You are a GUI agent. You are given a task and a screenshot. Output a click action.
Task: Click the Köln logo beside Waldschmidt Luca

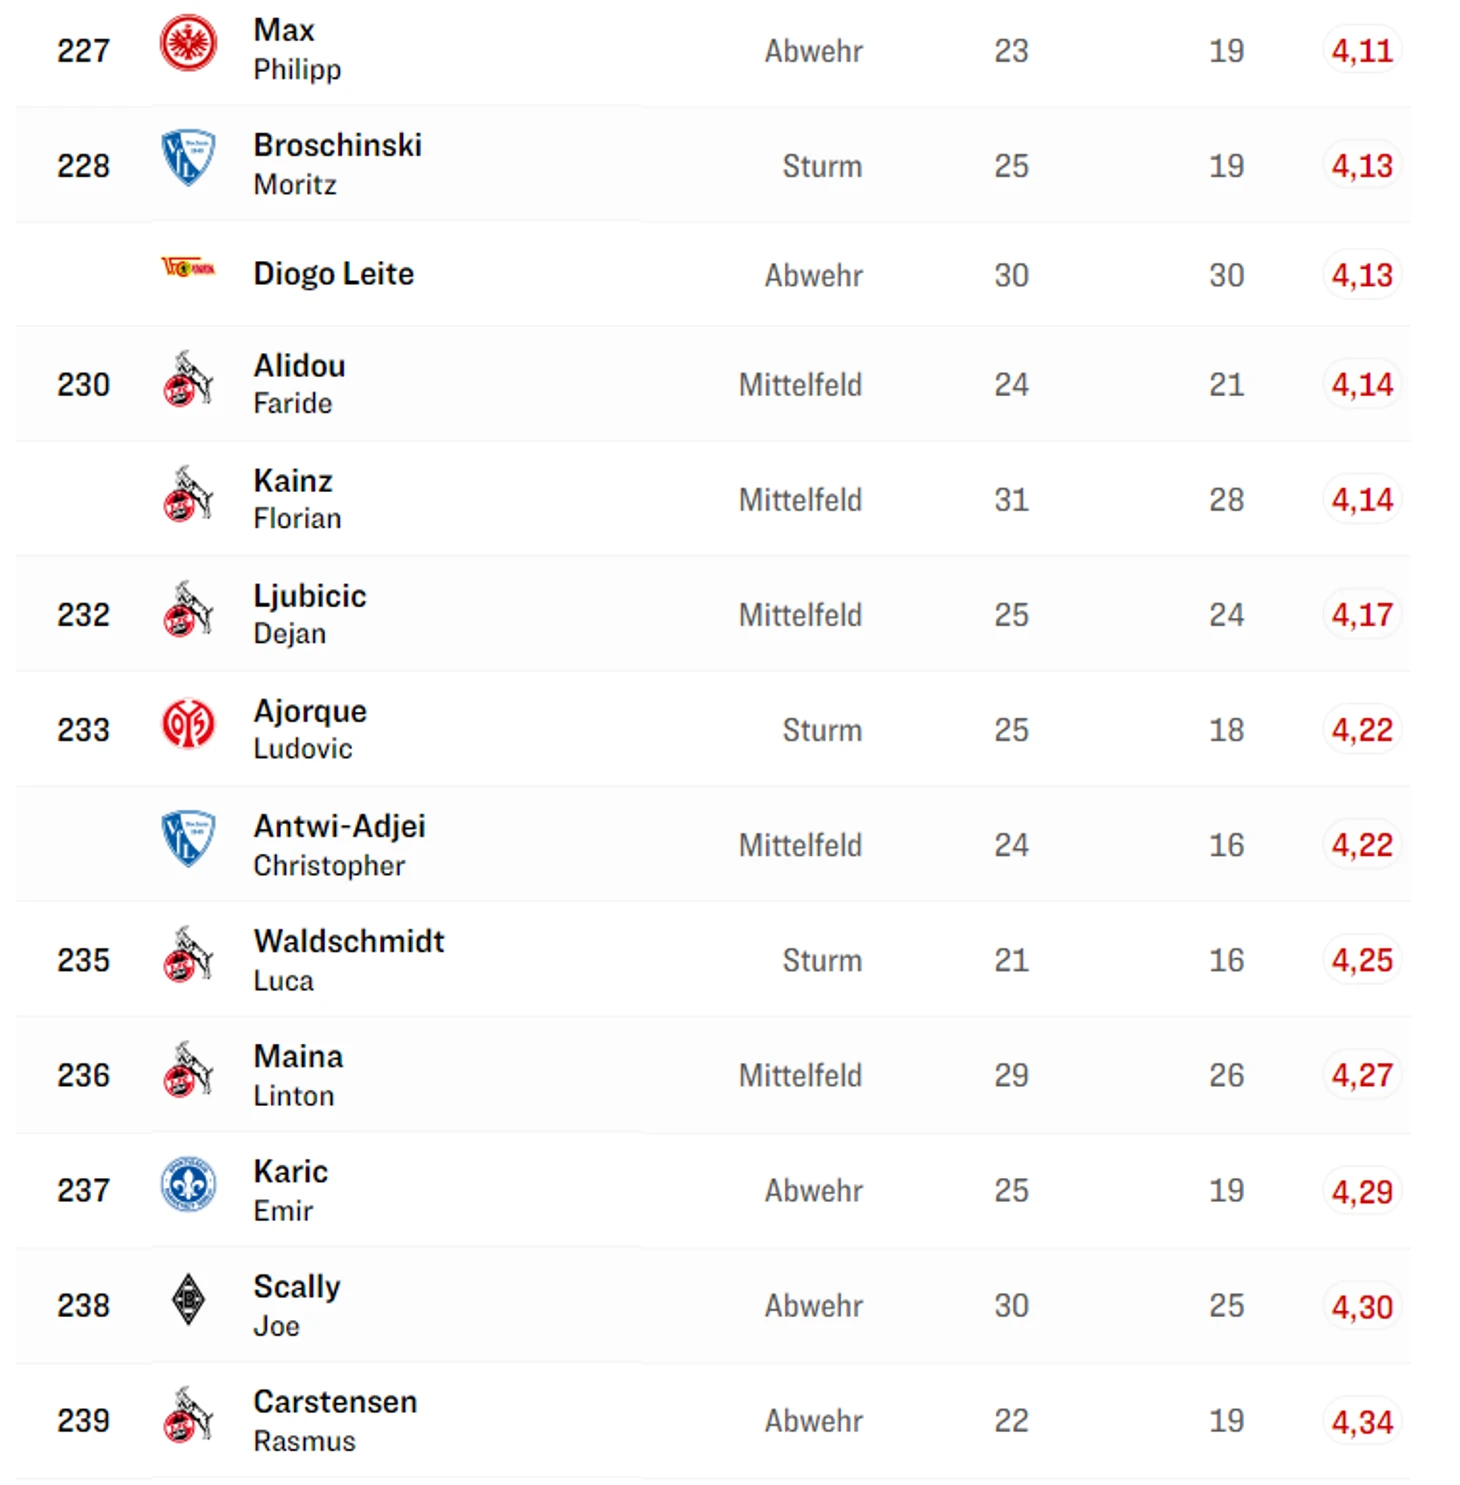188,954
